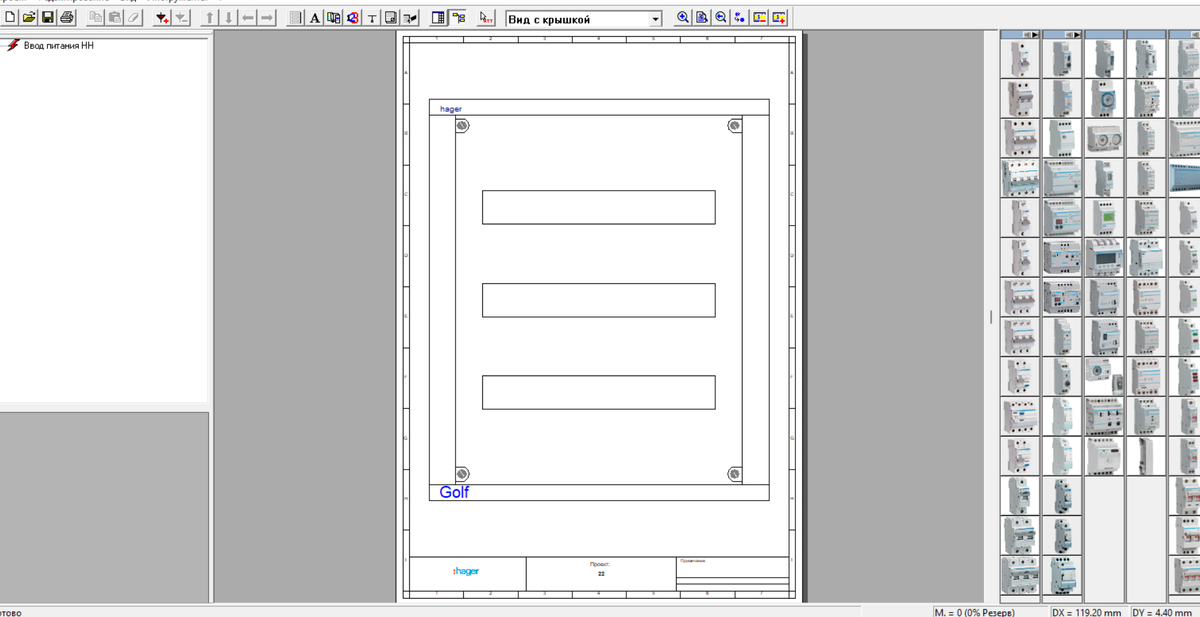This screenshot has height=617, width=1200.
Task: Click the 'Проект 22' title block field
Action: coord(601,573)
